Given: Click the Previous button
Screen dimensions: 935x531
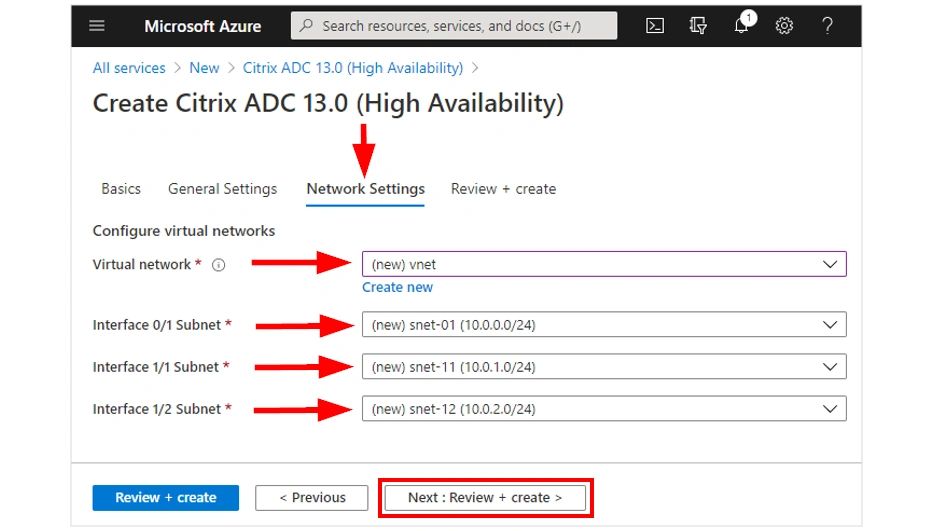Looking at the screenshot, I should point(312,498).
